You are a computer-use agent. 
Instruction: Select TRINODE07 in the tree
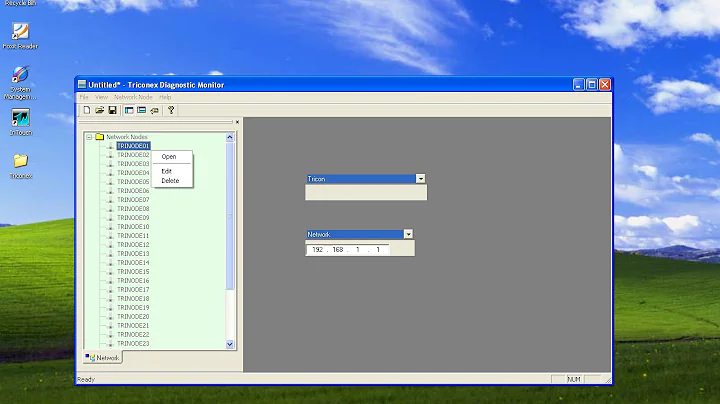point(133,200)
